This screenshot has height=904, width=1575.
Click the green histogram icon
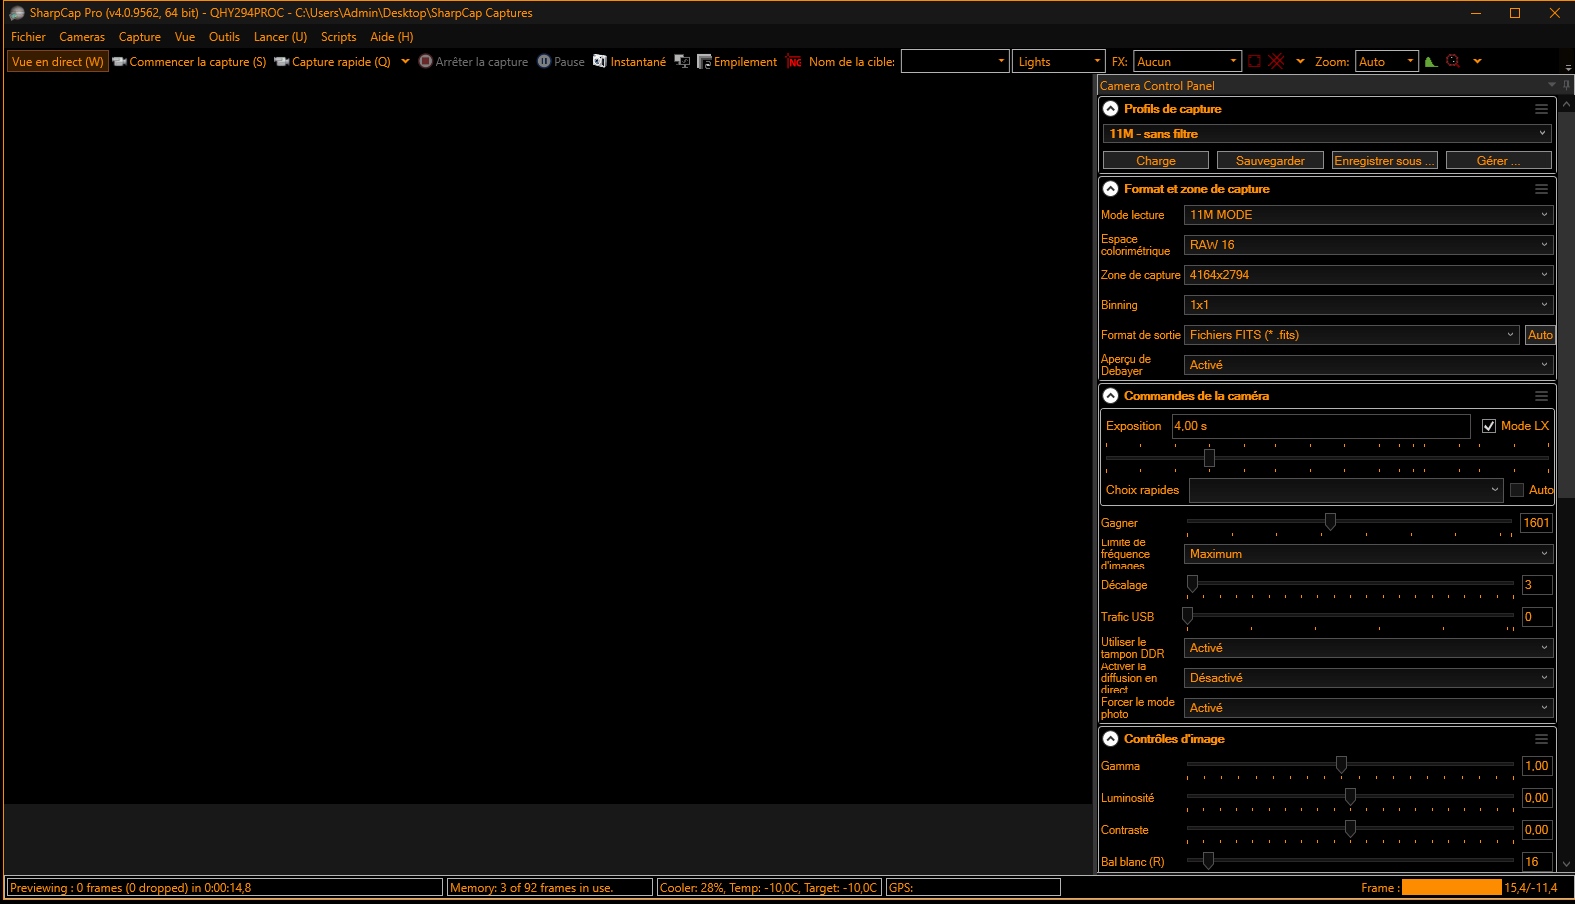[x=1431, y=62]
